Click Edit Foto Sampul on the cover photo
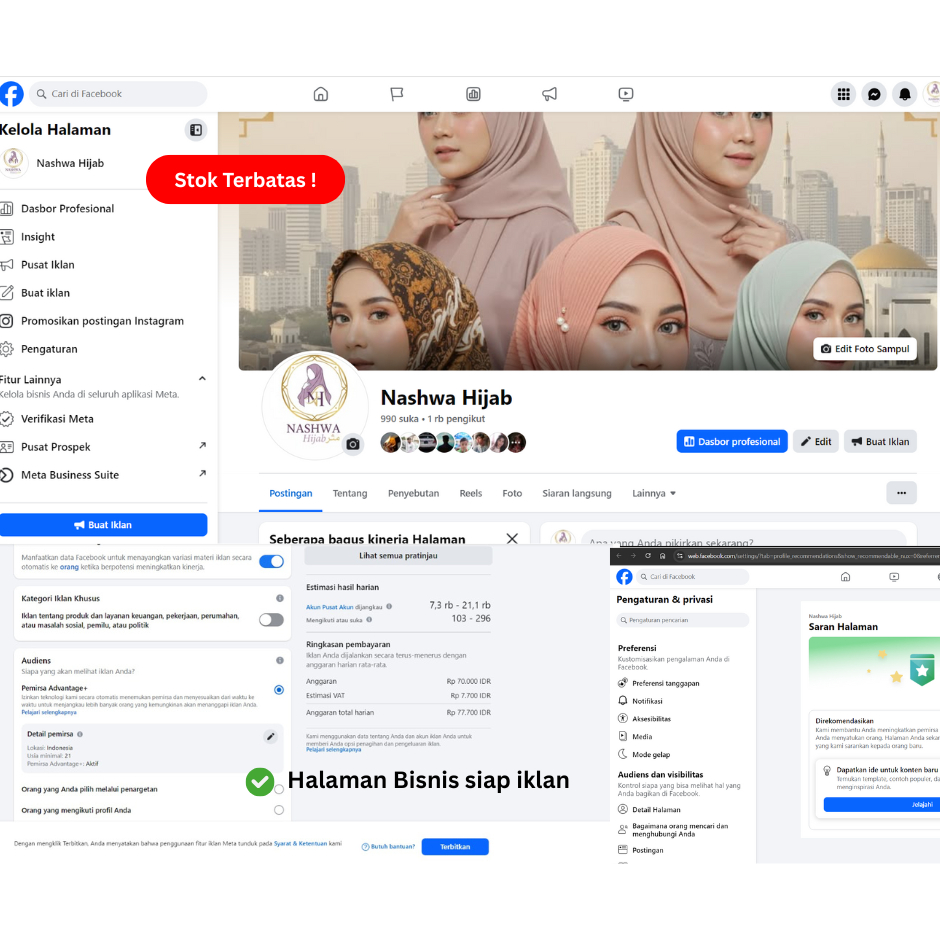940x940 pixels. [x=864, y=348]
